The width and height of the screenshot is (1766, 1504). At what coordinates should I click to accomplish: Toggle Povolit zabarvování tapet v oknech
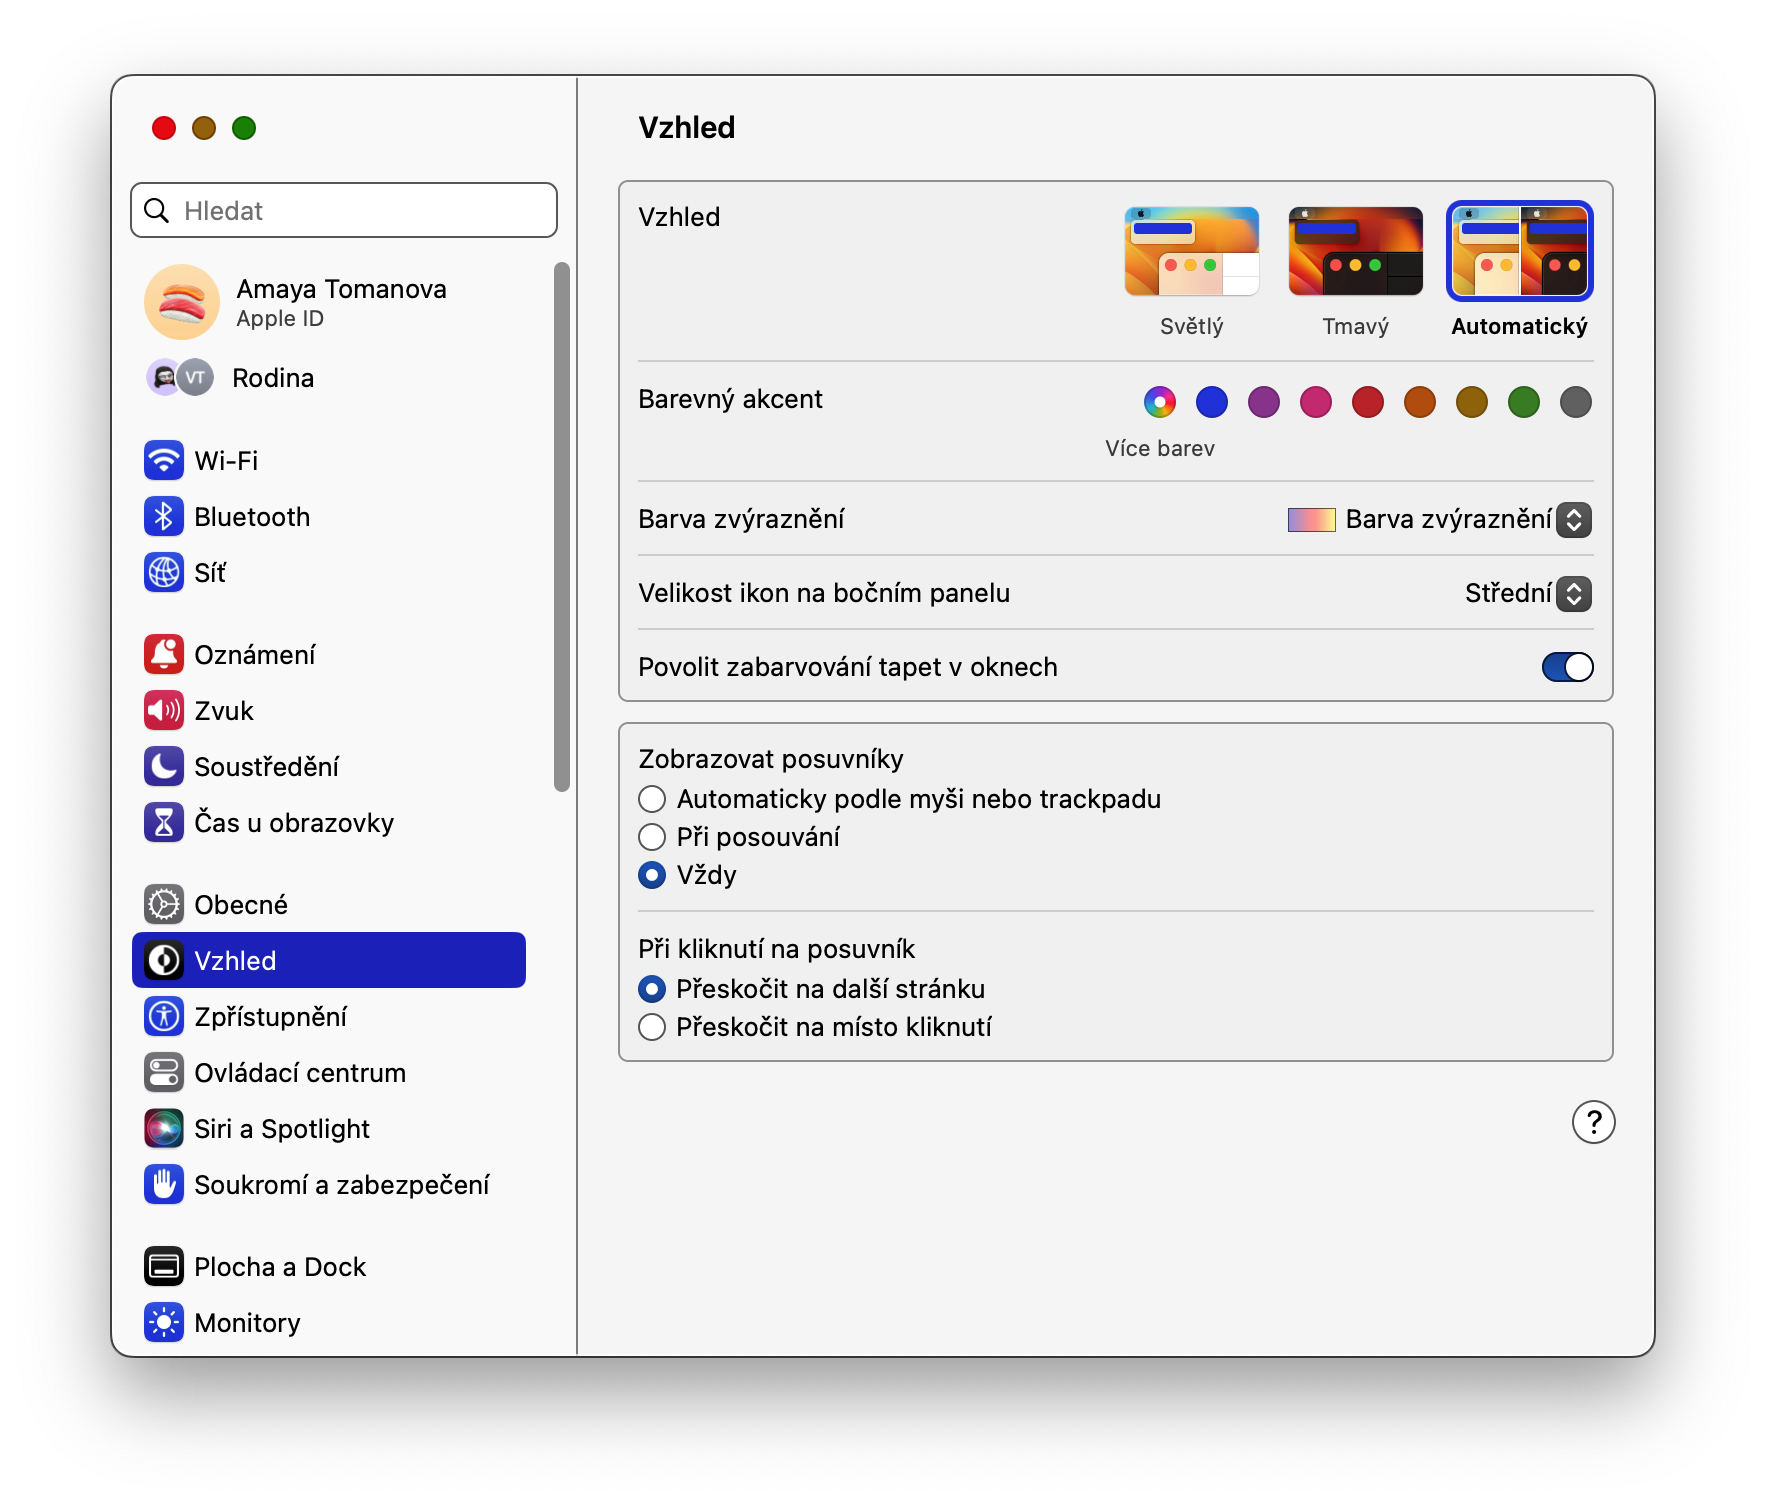[1567, 667]
